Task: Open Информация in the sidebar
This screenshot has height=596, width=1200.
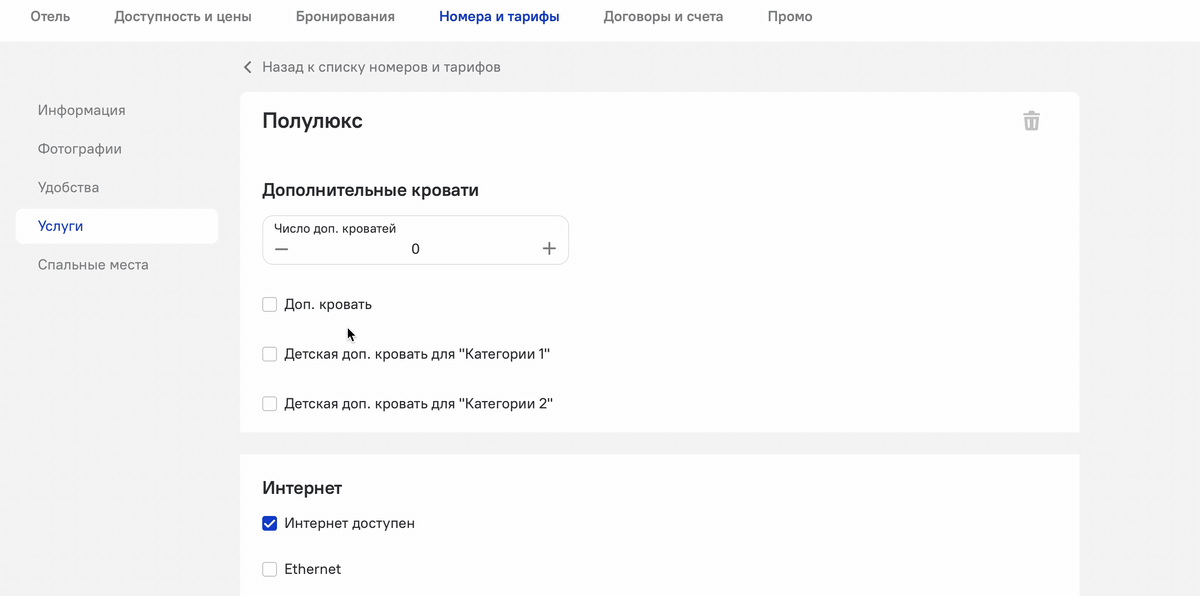Action: click(82, 110)
